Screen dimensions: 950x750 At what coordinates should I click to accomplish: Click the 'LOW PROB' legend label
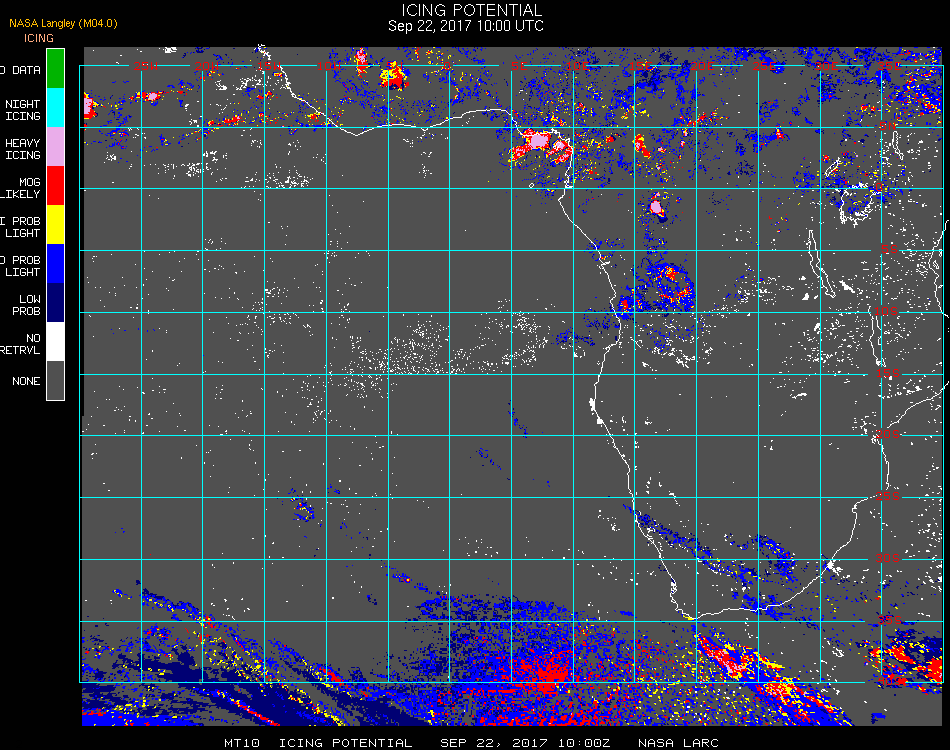click(28, 305)
